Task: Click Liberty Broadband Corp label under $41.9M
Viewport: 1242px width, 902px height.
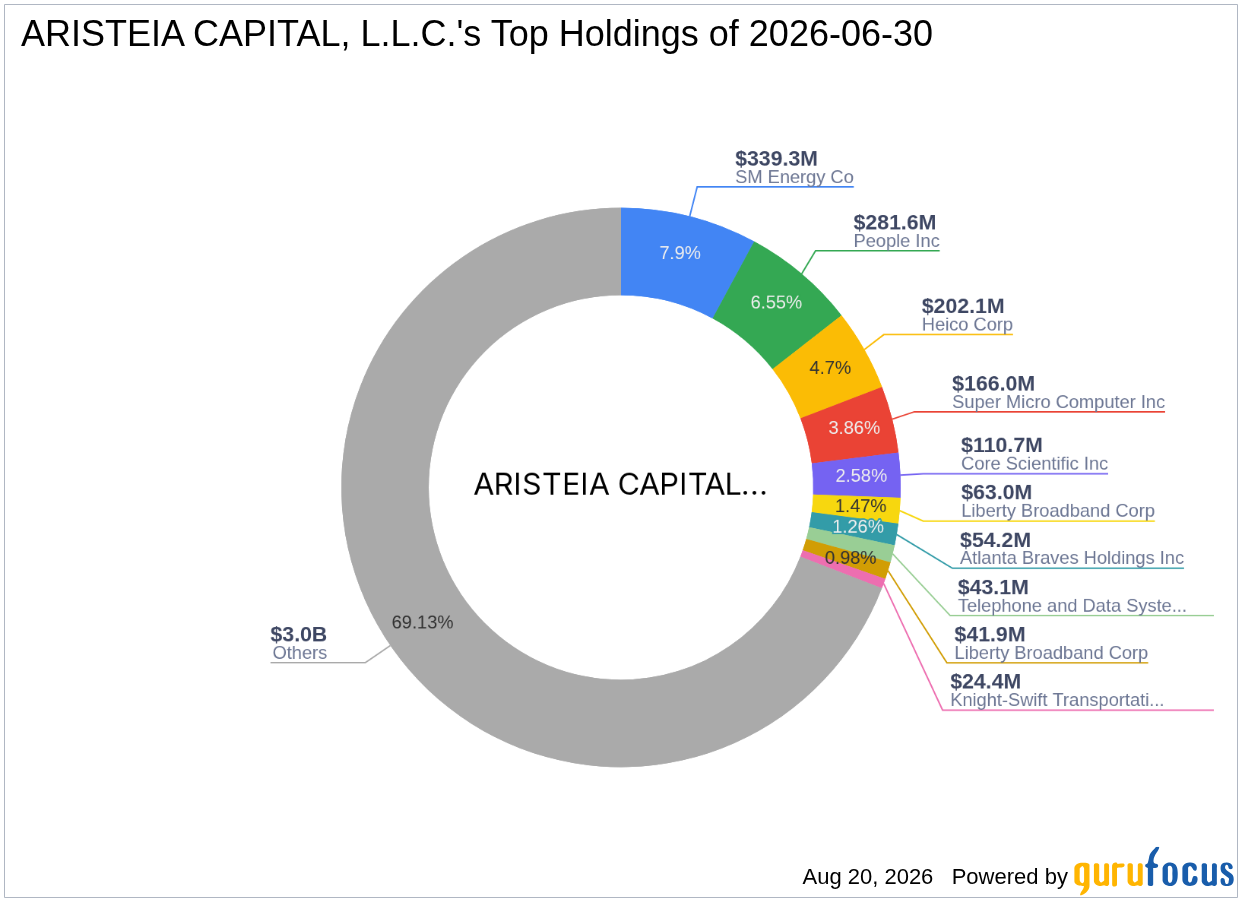Action: [x=1051, y=652]
